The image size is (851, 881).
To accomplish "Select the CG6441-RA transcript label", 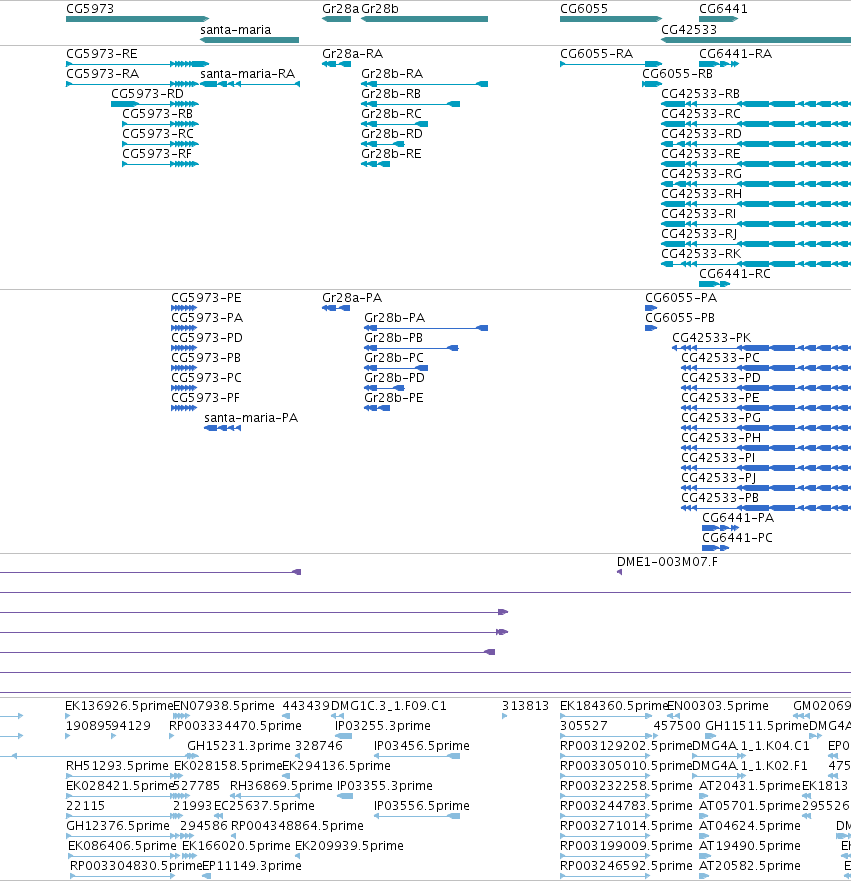I will coord(735,54).
